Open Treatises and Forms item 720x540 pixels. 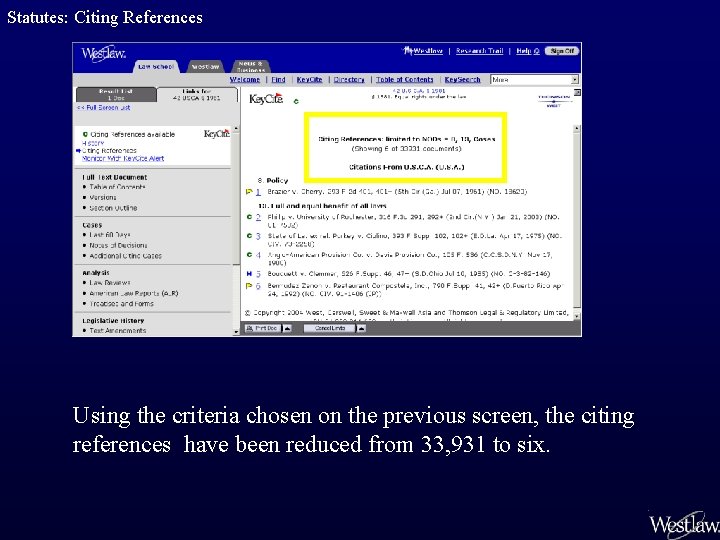122,304
